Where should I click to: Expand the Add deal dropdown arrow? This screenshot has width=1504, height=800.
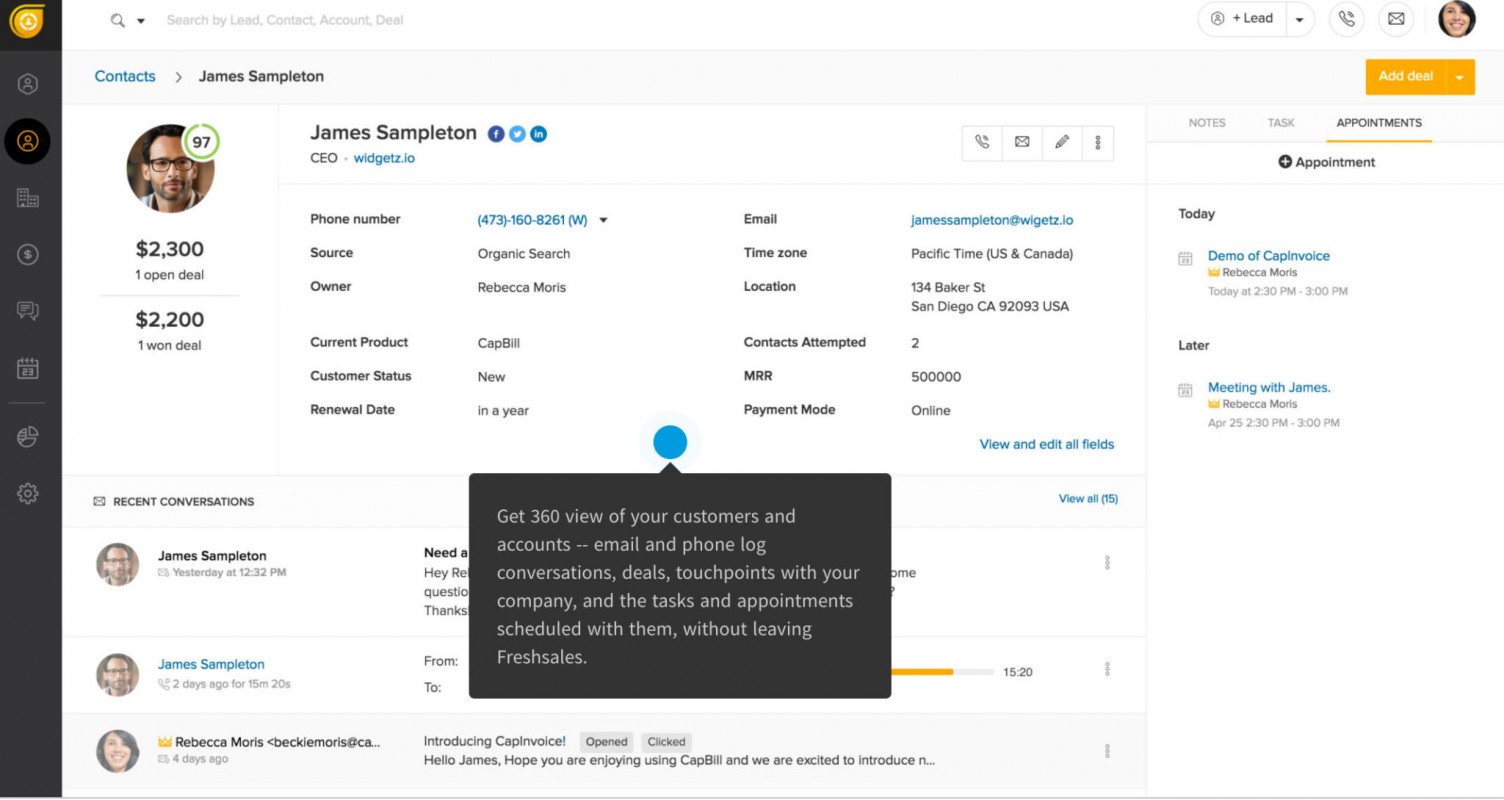pyautogui.click(x=1460, y=77)
